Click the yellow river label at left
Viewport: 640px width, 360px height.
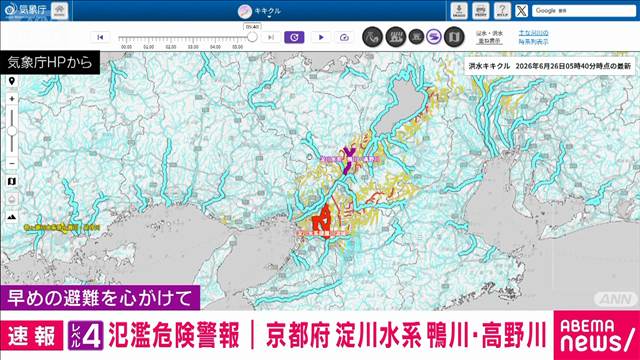[61, 227]
